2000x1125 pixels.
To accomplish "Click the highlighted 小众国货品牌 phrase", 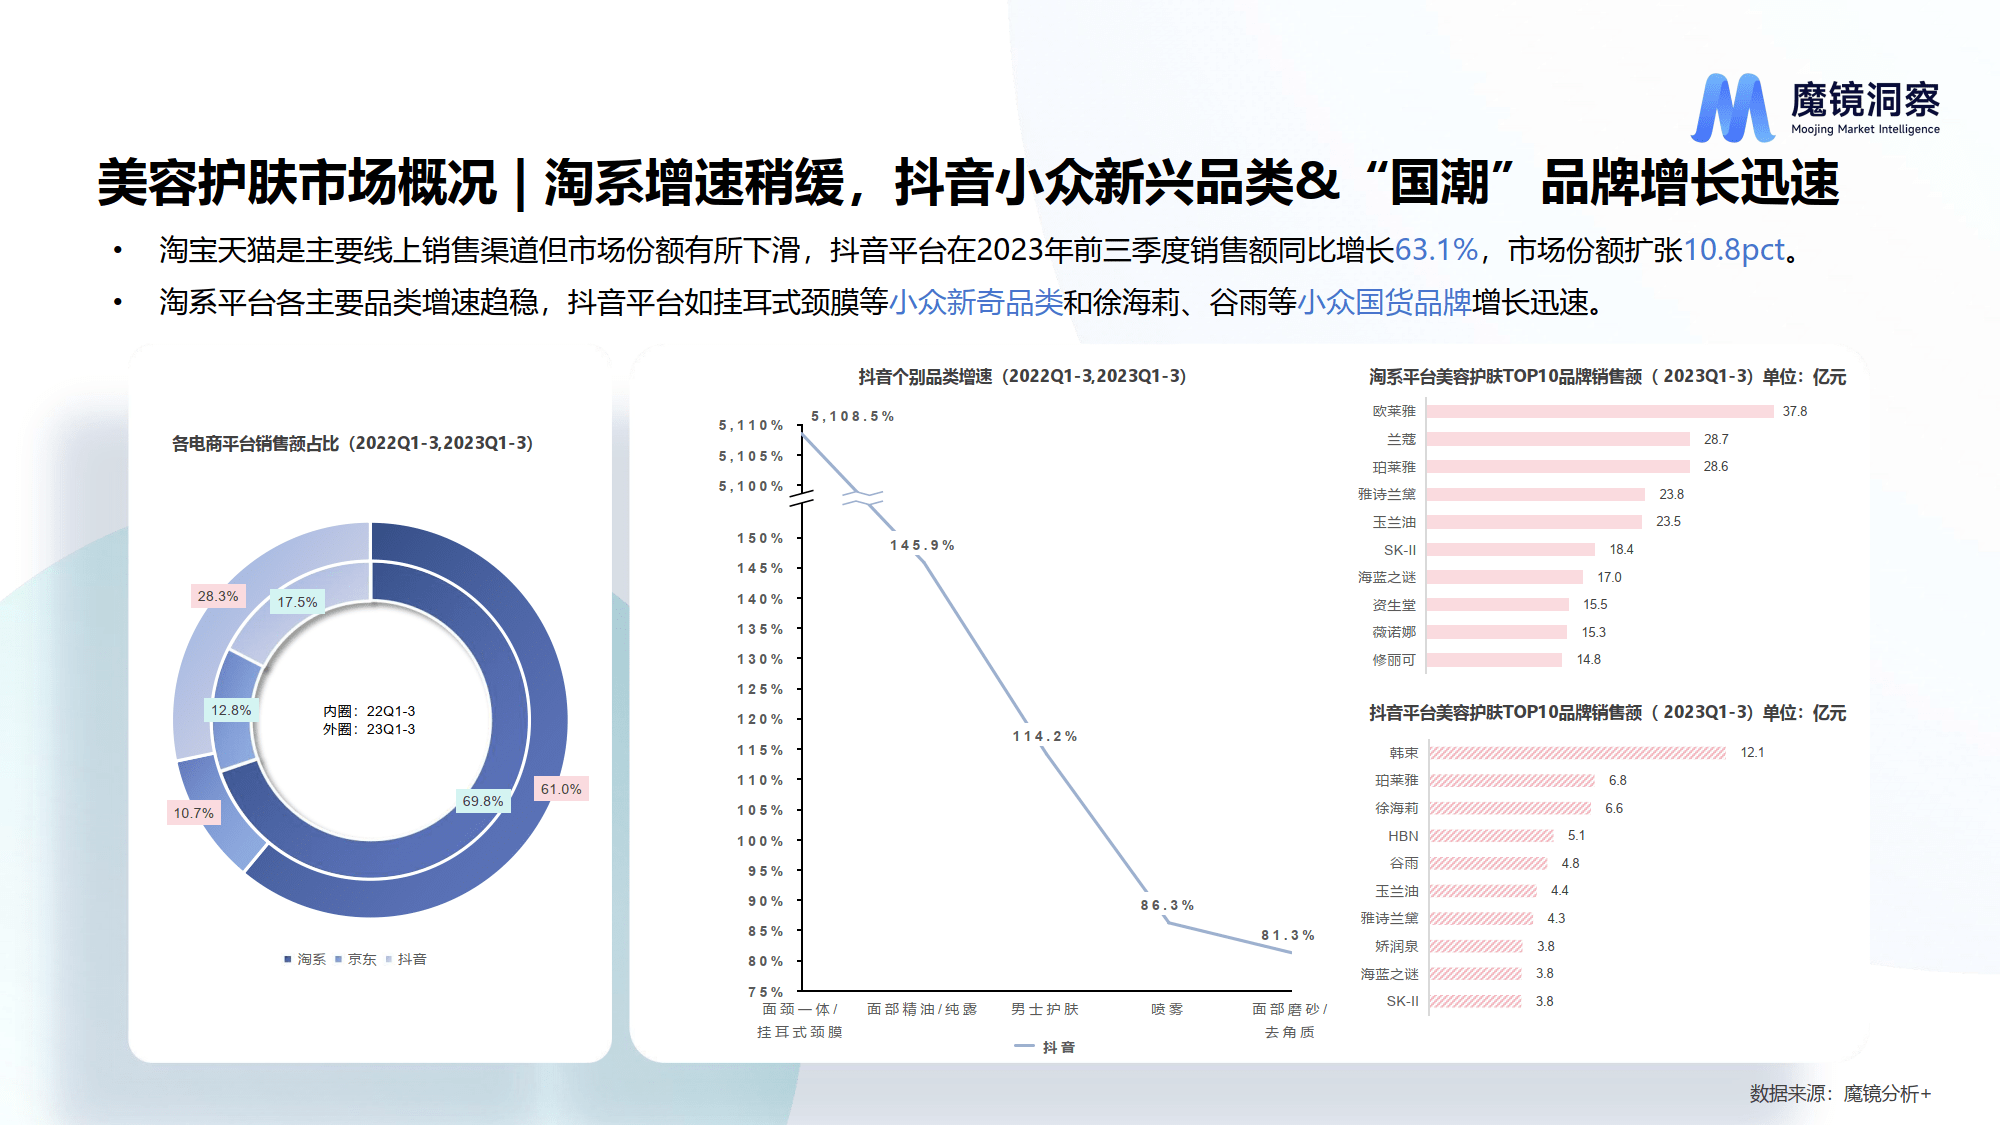I will pos(1384,302).
